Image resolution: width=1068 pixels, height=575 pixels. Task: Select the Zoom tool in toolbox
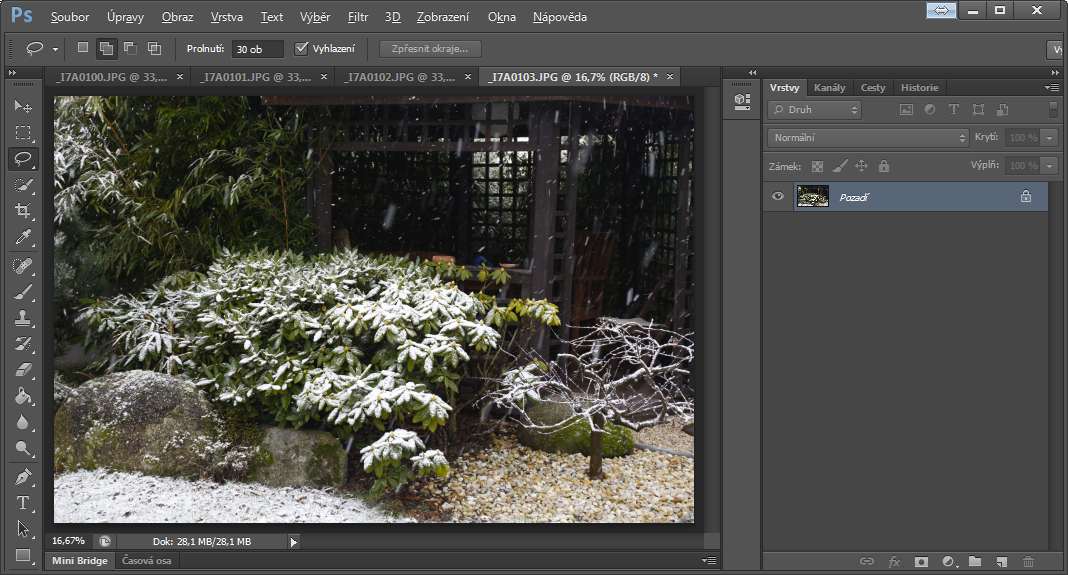point(23,449)
